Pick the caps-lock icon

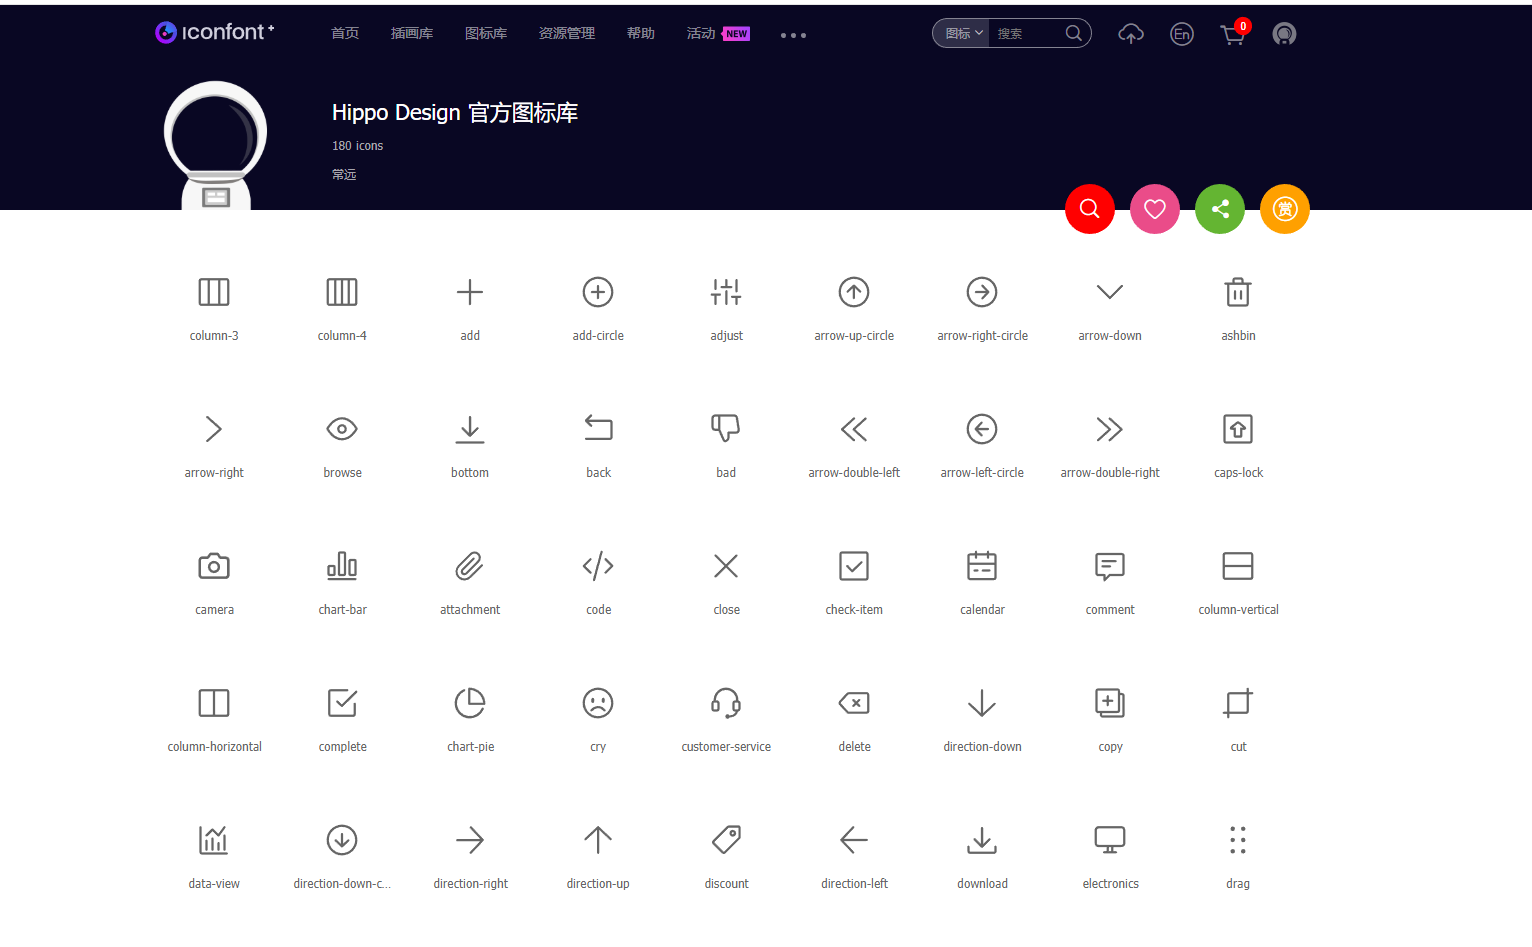pos(1238,429)
